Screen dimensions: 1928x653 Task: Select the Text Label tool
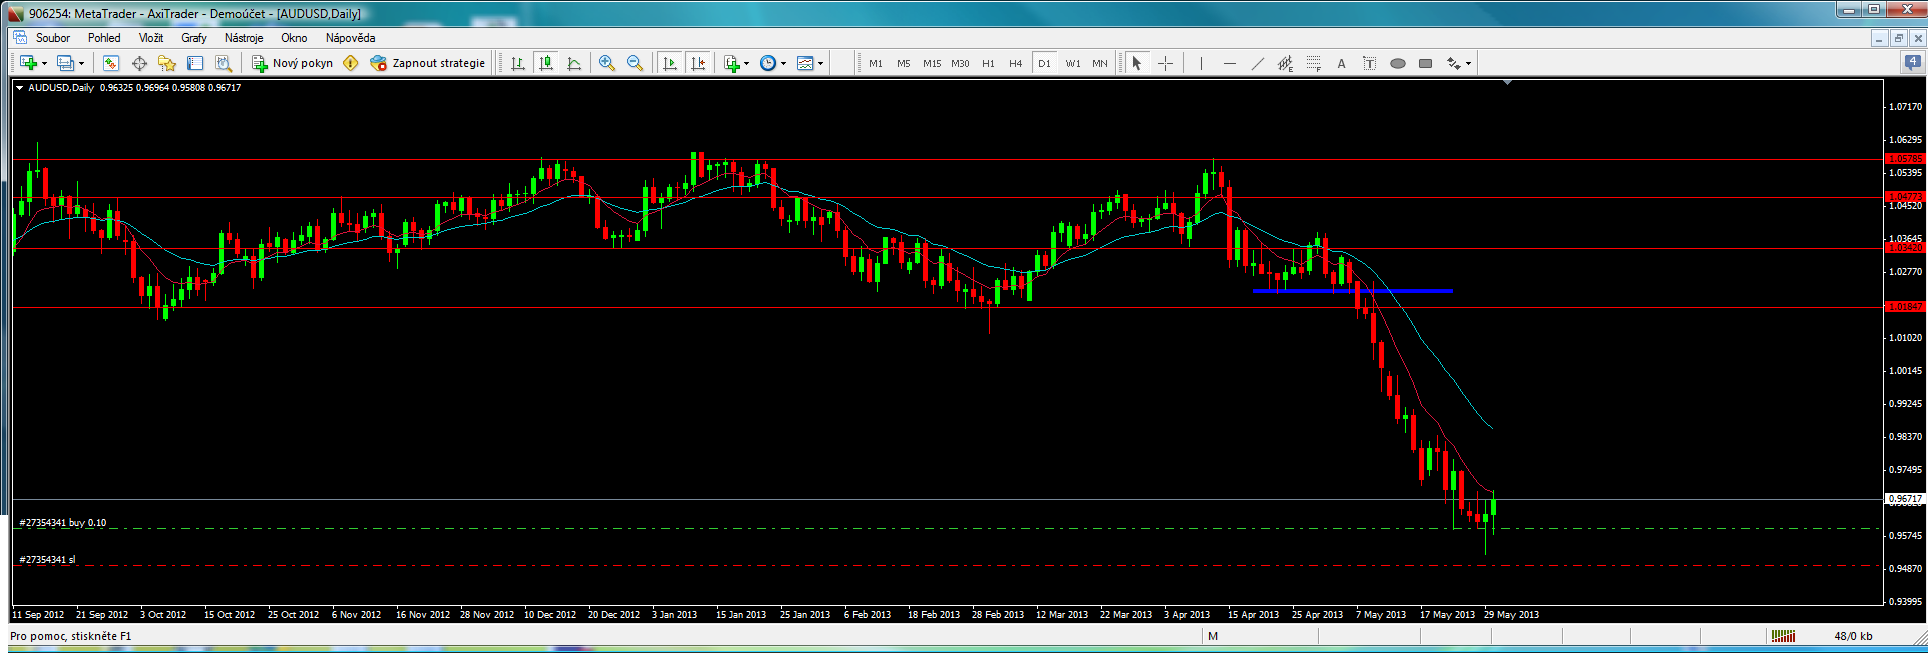(x=1369, y=63)
